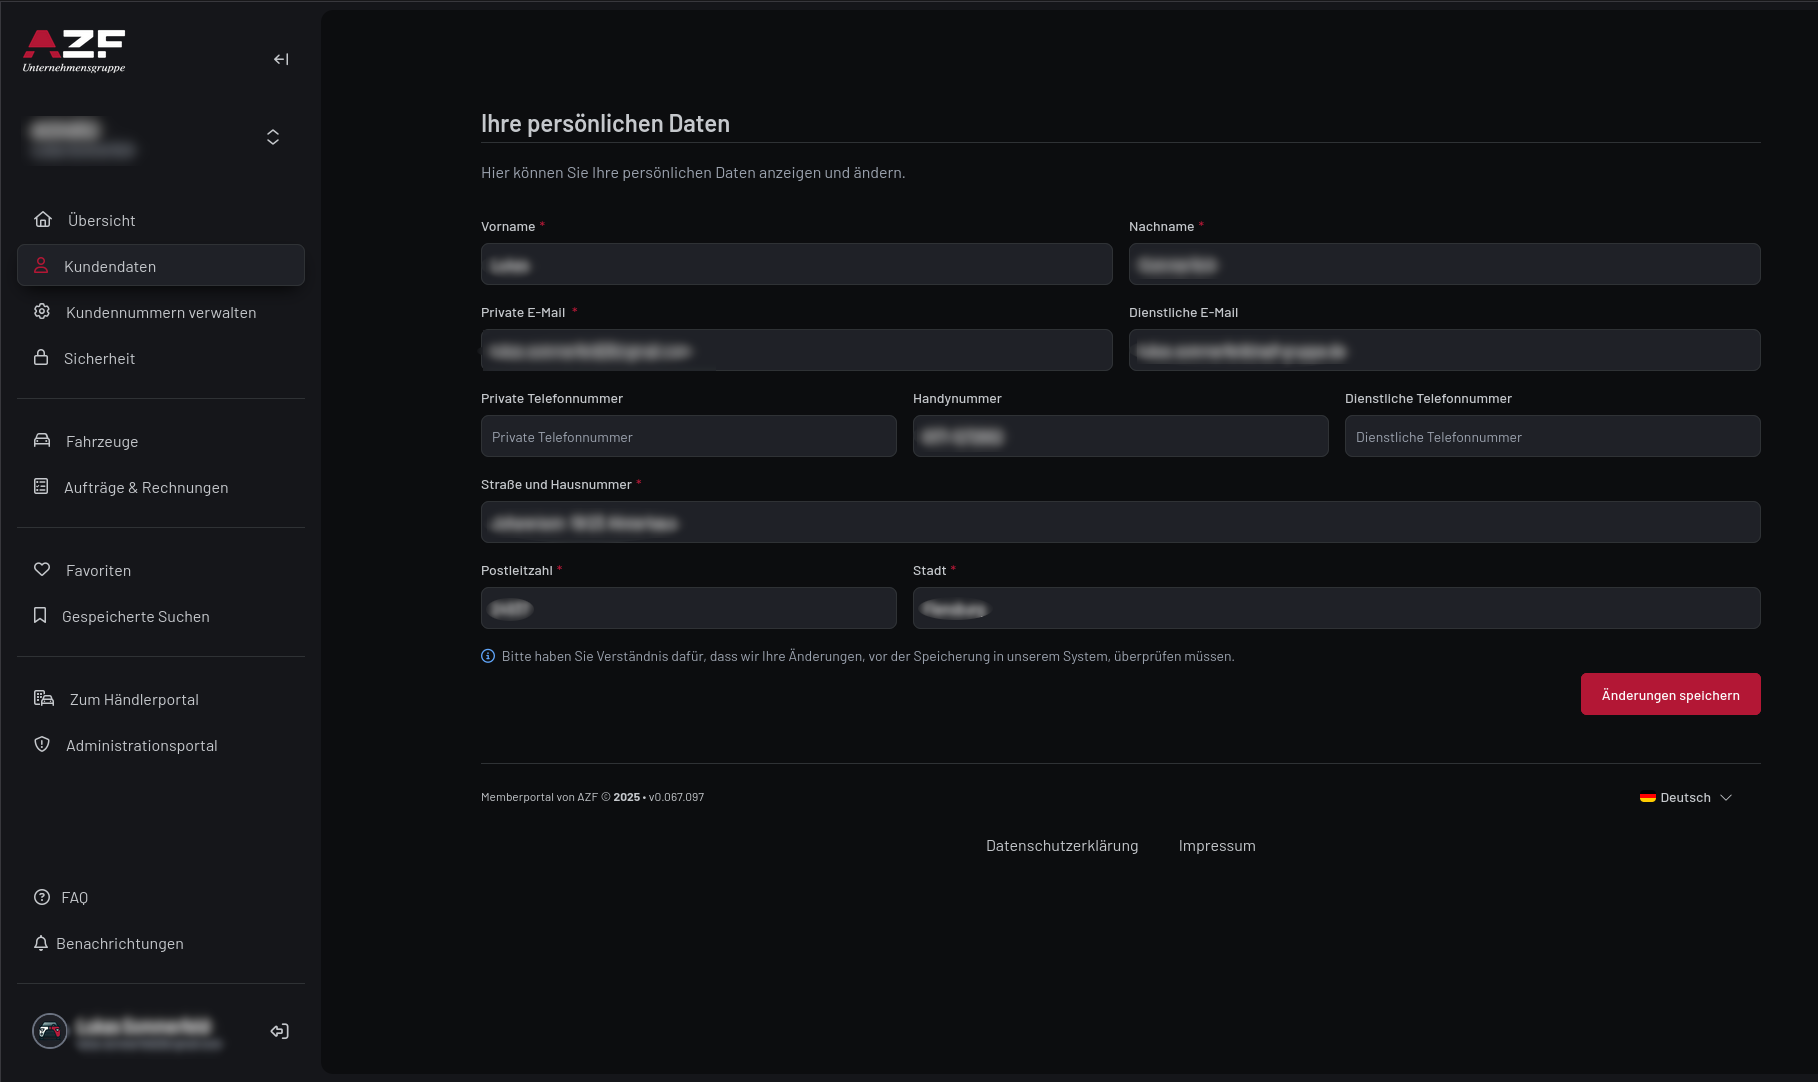Click the info icon beside the review notice

(x=488, y=656)
